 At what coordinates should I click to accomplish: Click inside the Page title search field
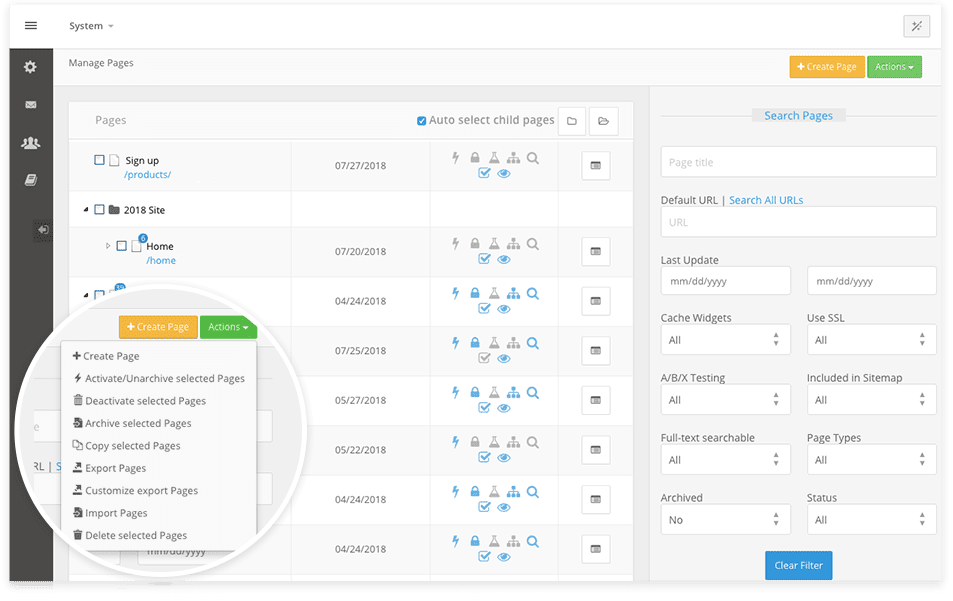coord(798,162)
